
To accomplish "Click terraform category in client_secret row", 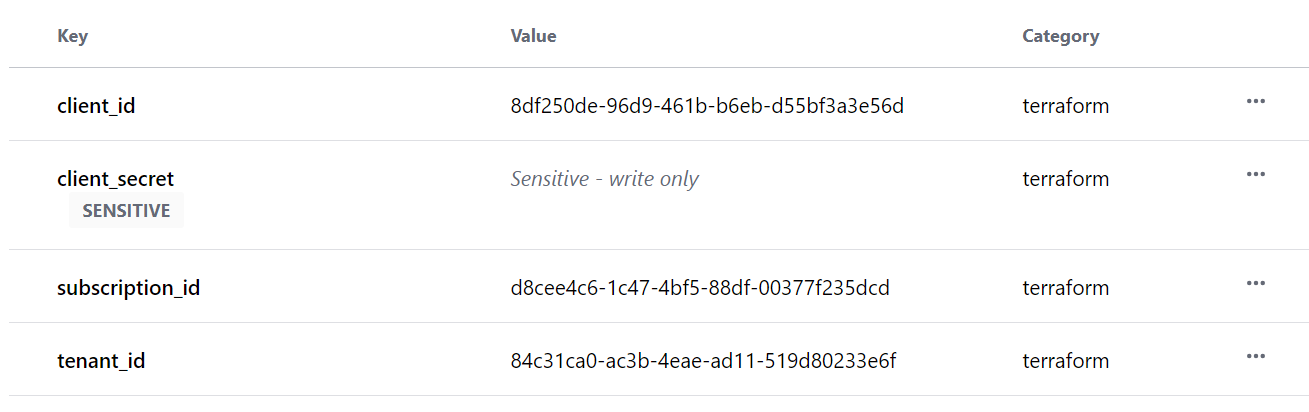I will (x=1065, y=179).
